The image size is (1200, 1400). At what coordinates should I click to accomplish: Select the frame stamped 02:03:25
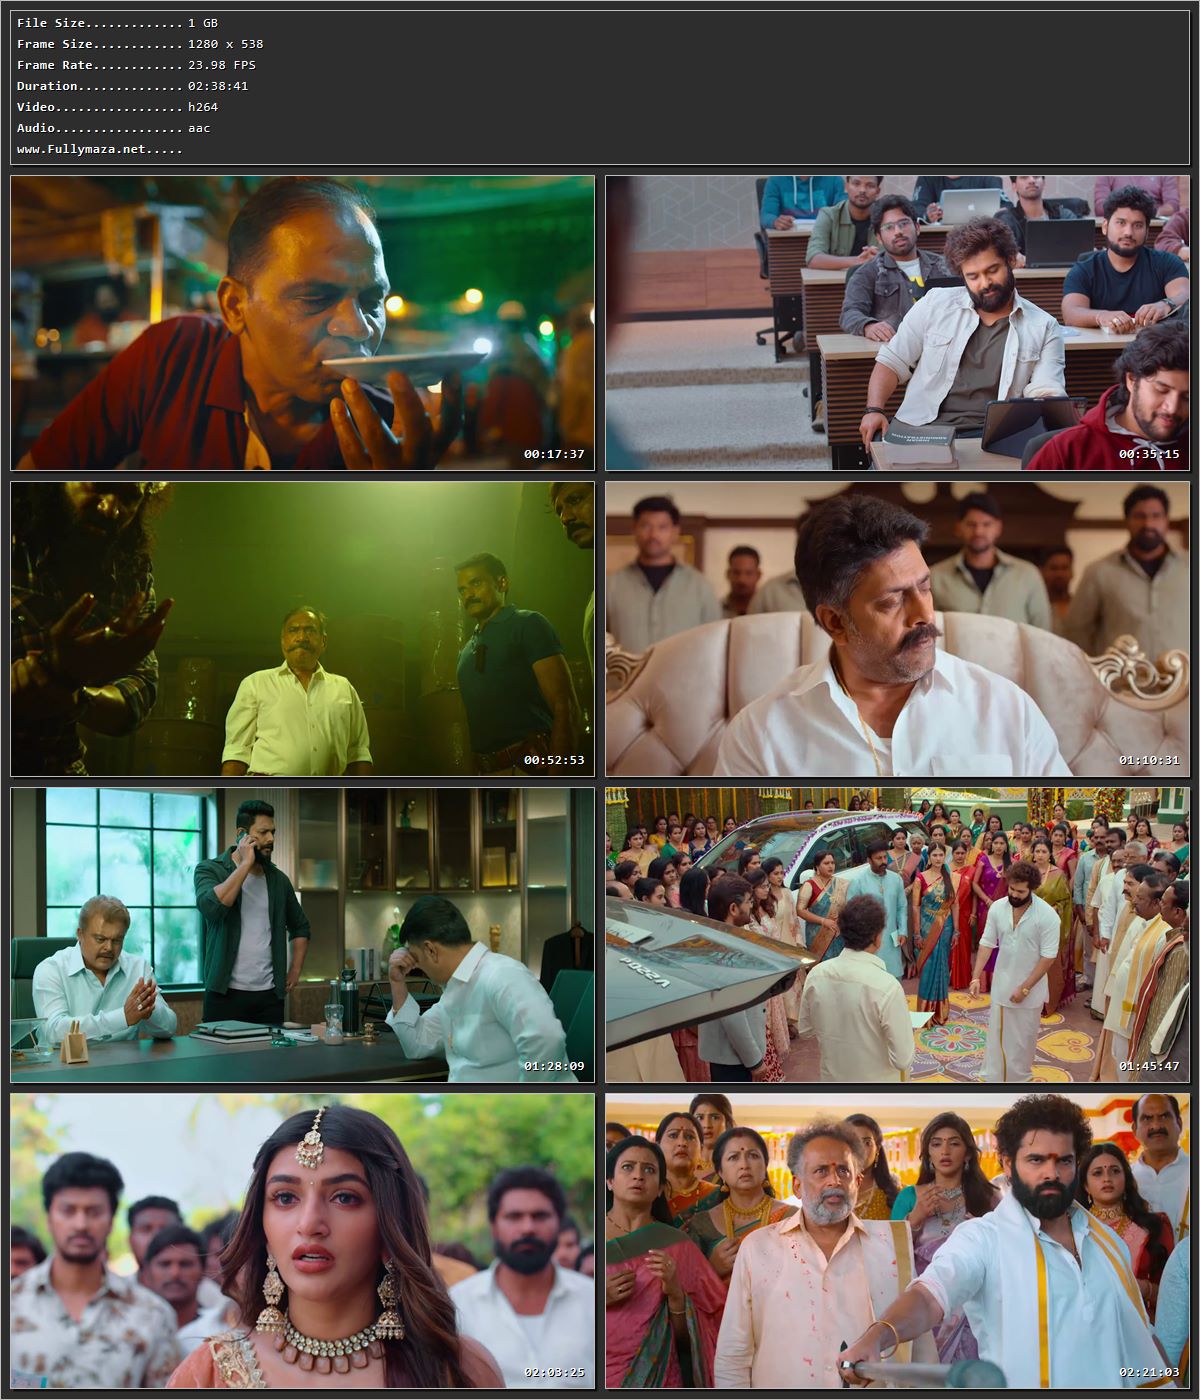pyautogui.click(x=302, y=1241)
